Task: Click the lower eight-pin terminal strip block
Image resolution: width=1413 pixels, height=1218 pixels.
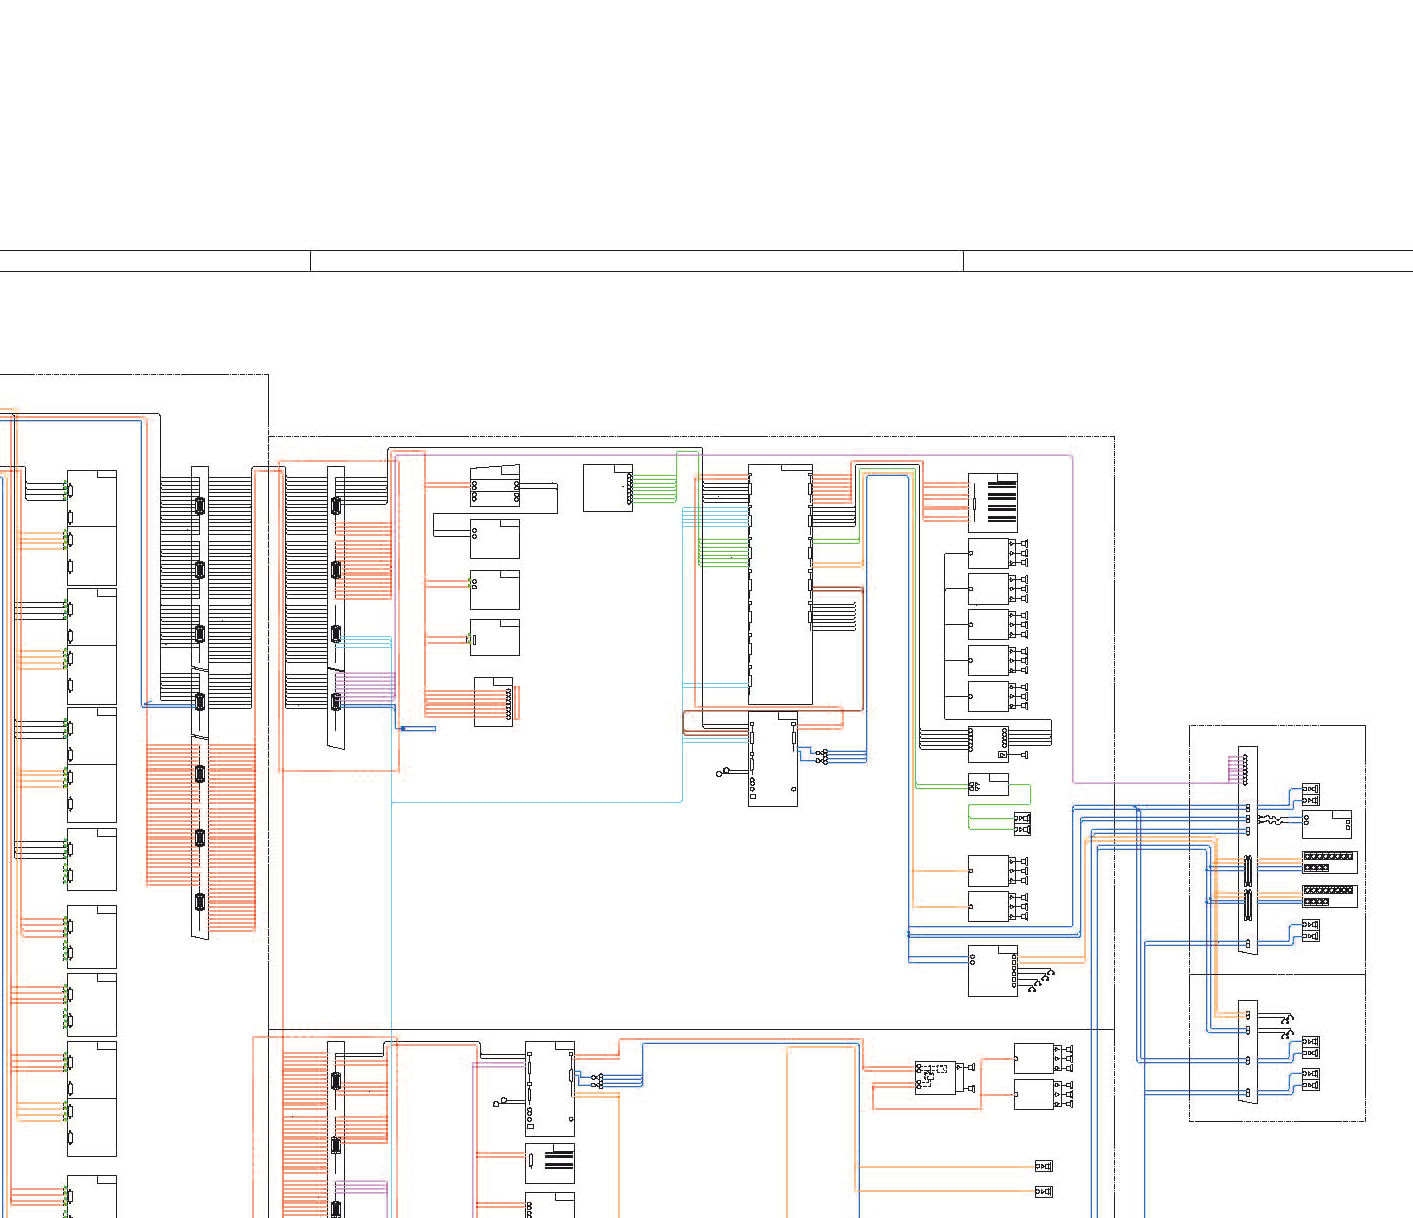Action: click(1329, 895)
